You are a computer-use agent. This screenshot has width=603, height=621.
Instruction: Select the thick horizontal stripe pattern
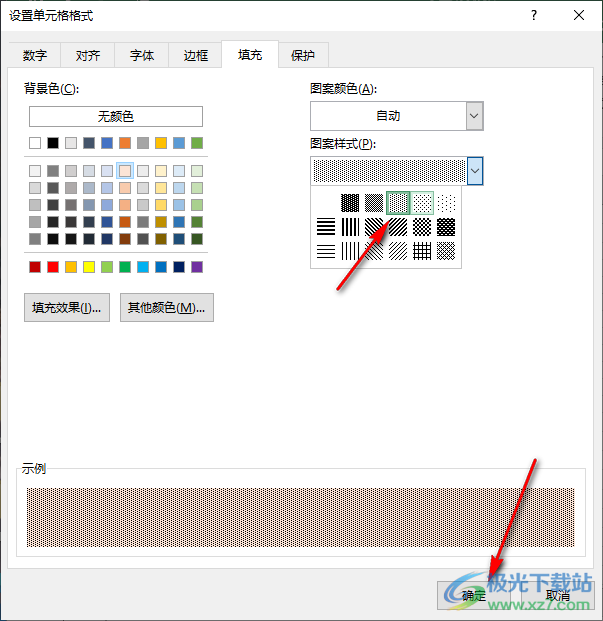click(326, 227)
